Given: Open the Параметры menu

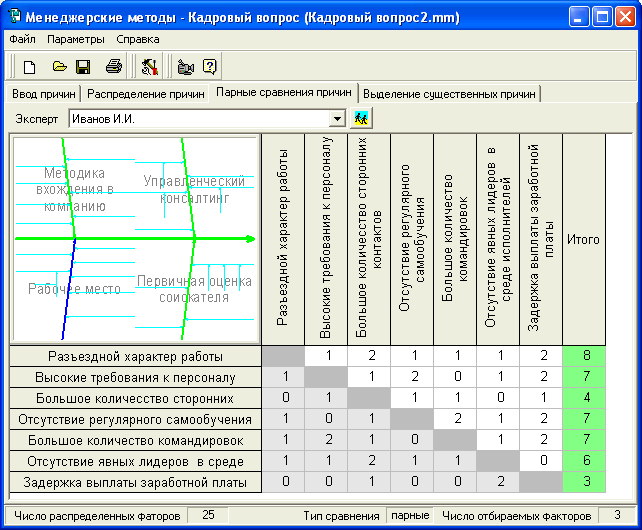Looking at the screenshot, I should 76,39.
